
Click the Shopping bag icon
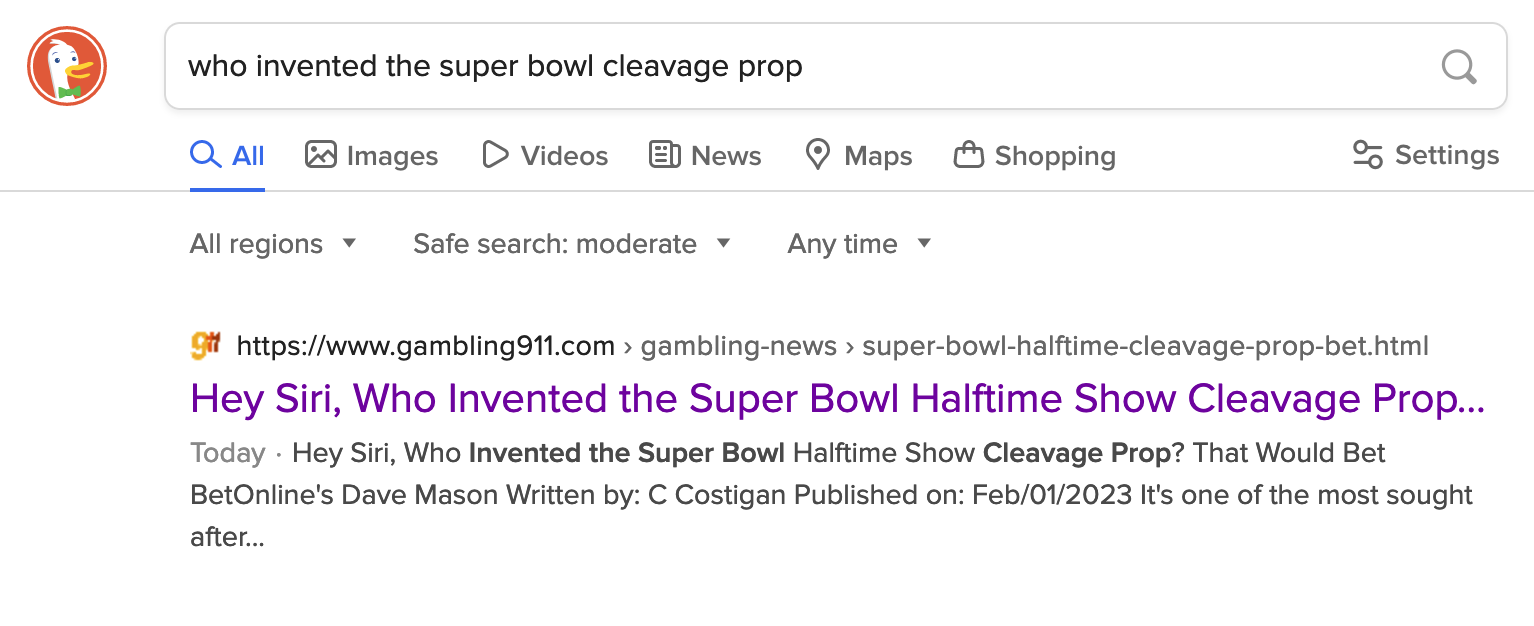click(968, 155)
